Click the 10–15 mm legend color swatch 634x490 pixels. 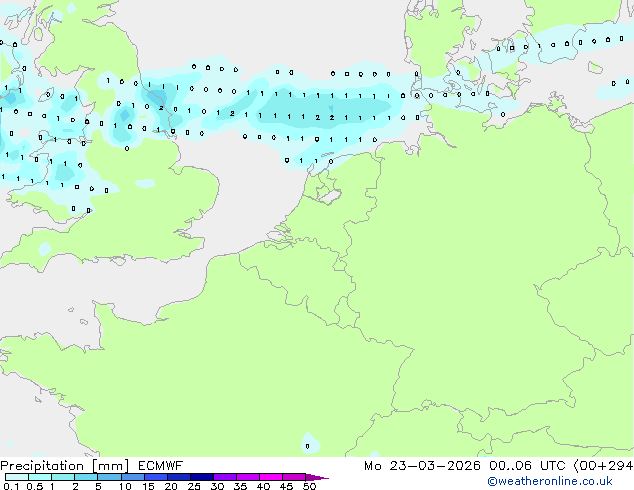click(132, 477)
